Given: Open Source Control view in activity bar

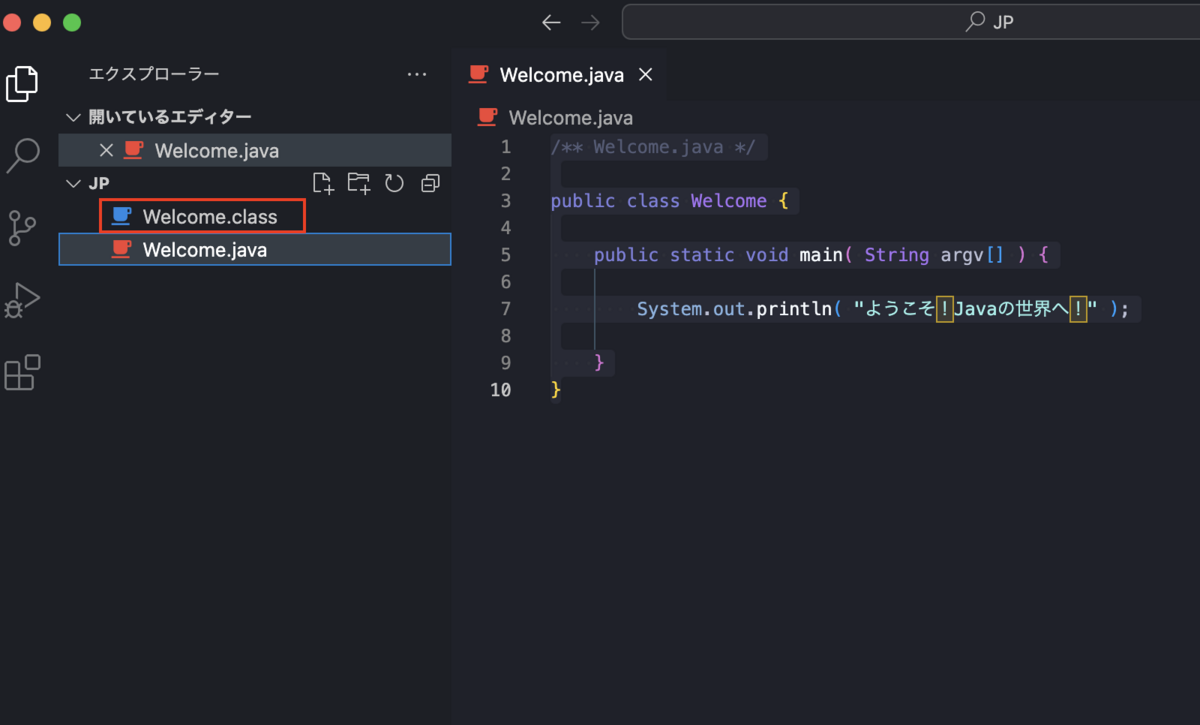Looking at the screenshot, I should [x=22, y=228].
